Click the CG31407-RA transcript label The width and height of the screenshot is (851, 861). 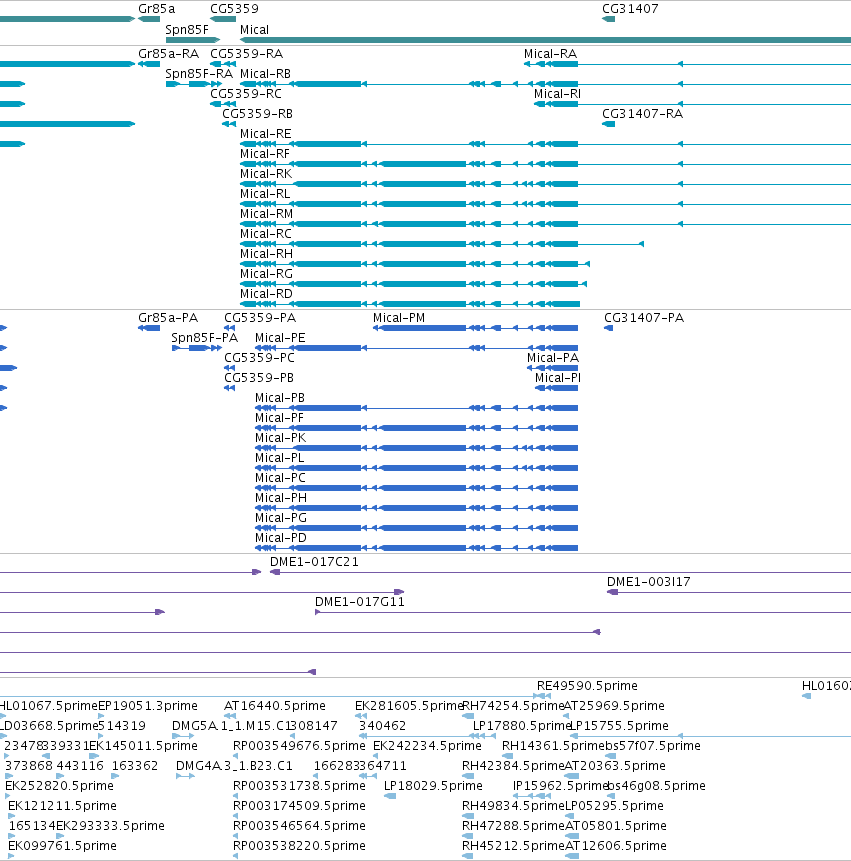(x=642, y=114)
